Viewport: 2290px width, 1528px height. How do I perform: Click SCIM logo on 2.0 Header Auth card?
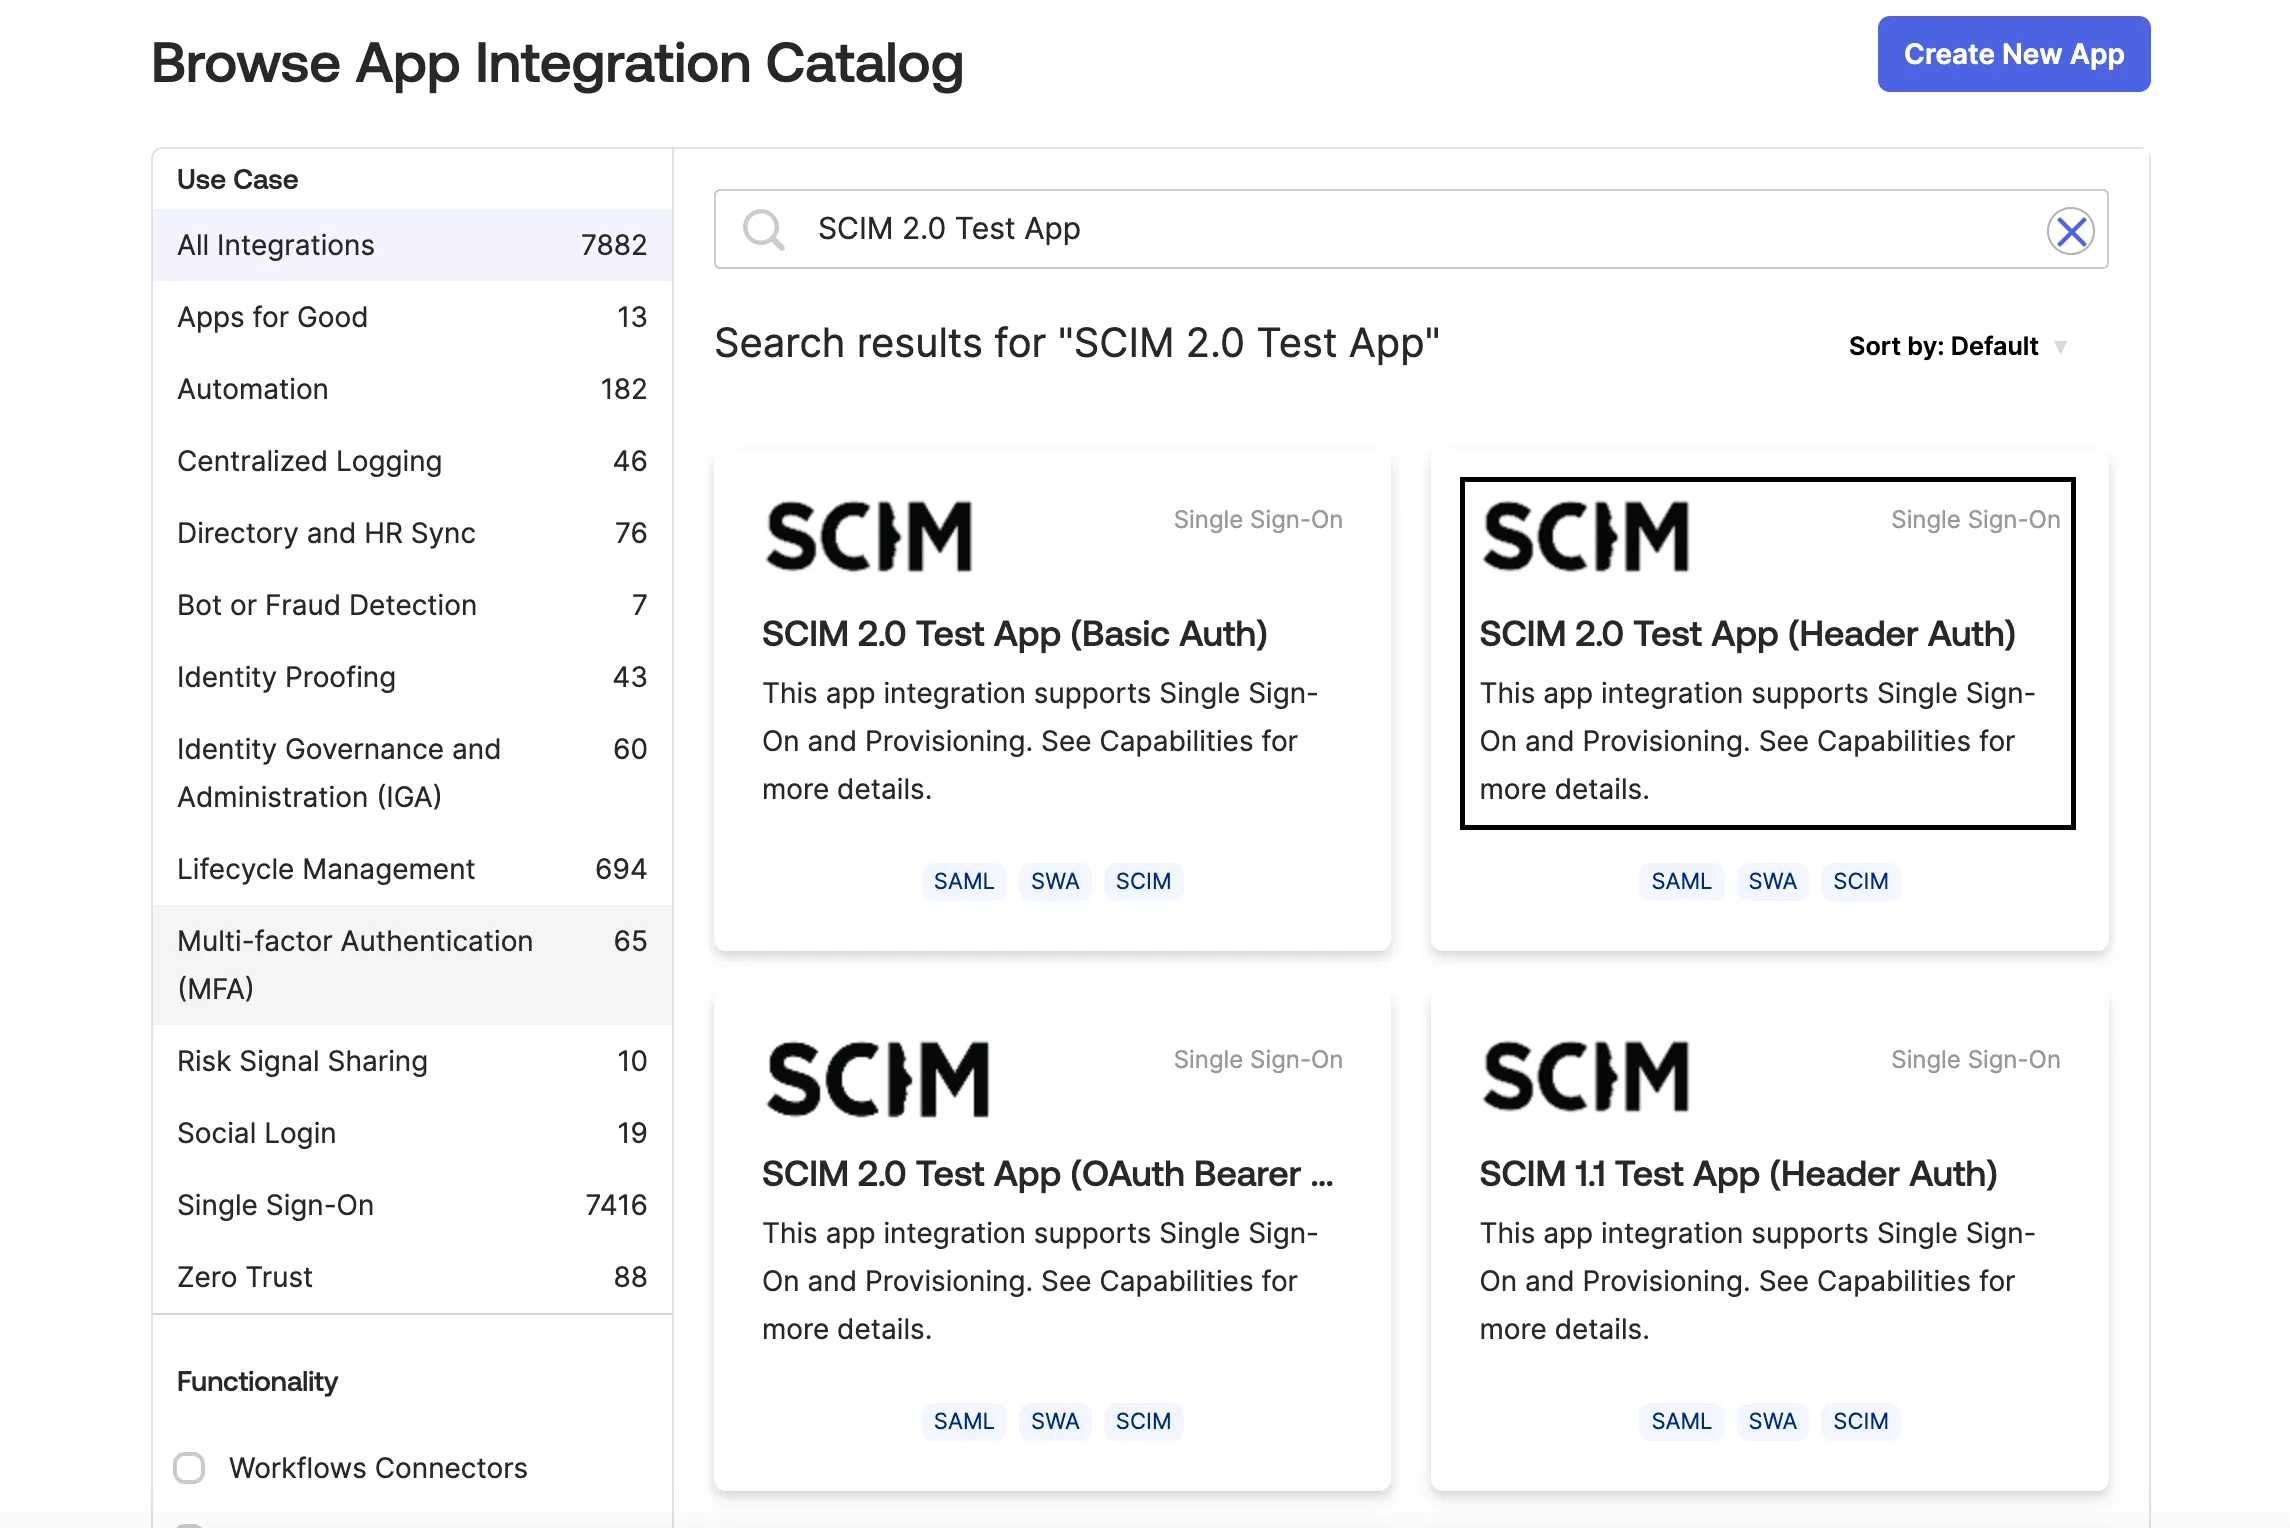pos(1586,536)
